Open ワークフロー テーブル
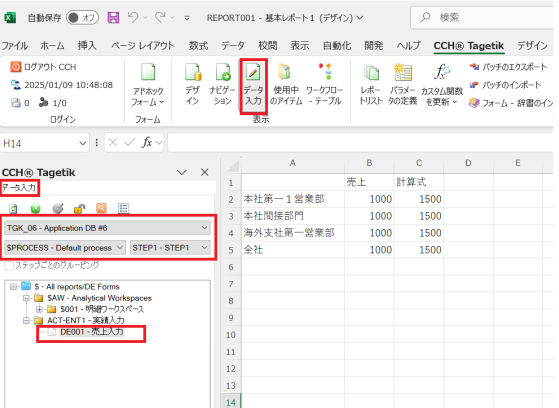The height and width of the screenshot is (408, 559). [x=324, y=85]
